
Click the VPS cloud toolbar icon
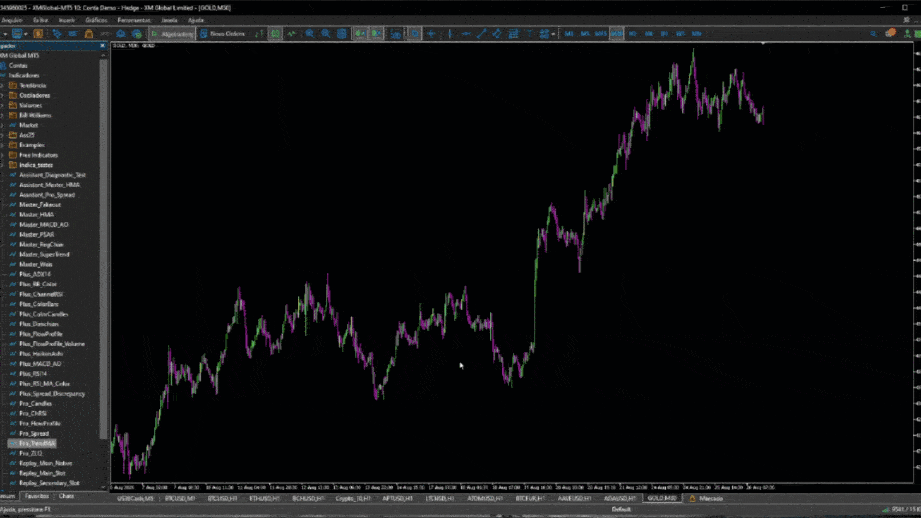120,34
